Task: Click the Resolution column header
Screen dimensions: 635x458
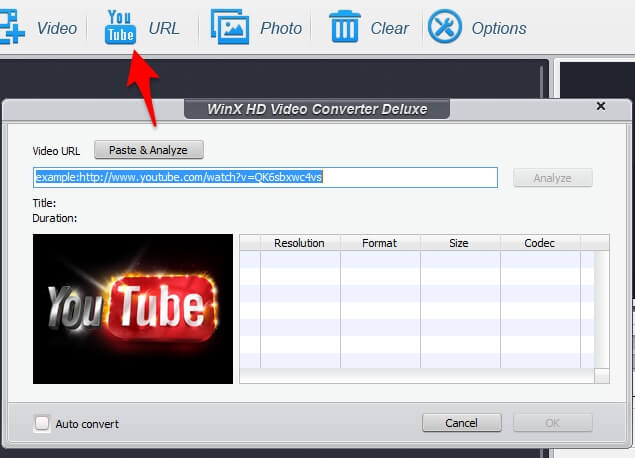Action: [300, 243]
